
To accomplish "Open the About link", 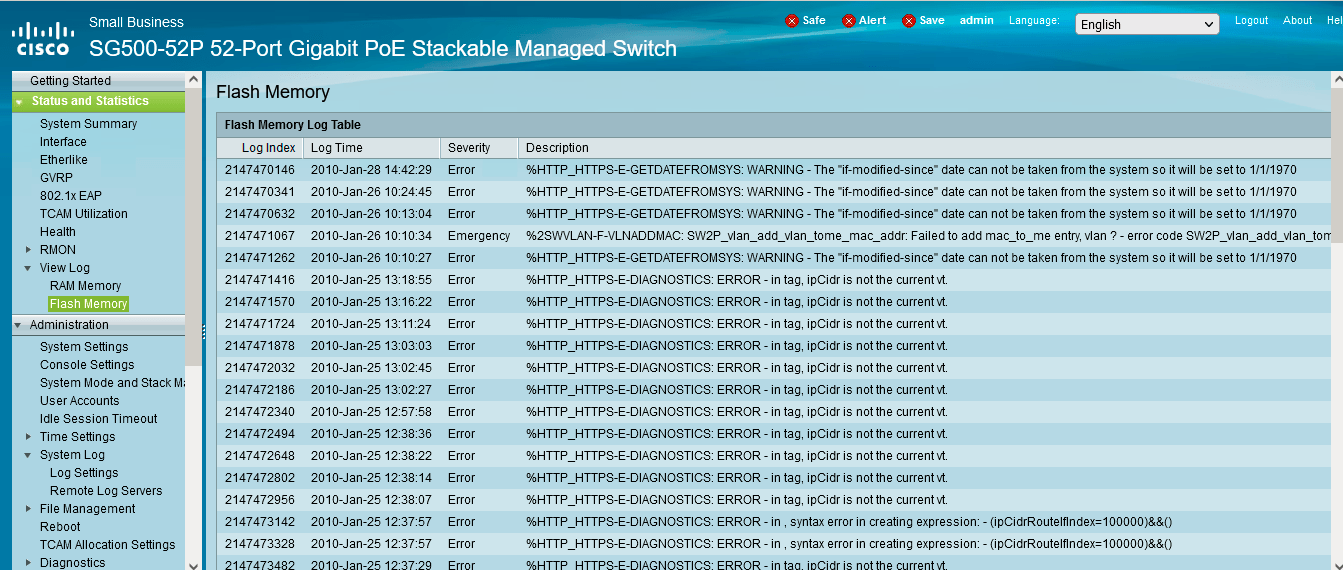I will tap(1297, 20).
